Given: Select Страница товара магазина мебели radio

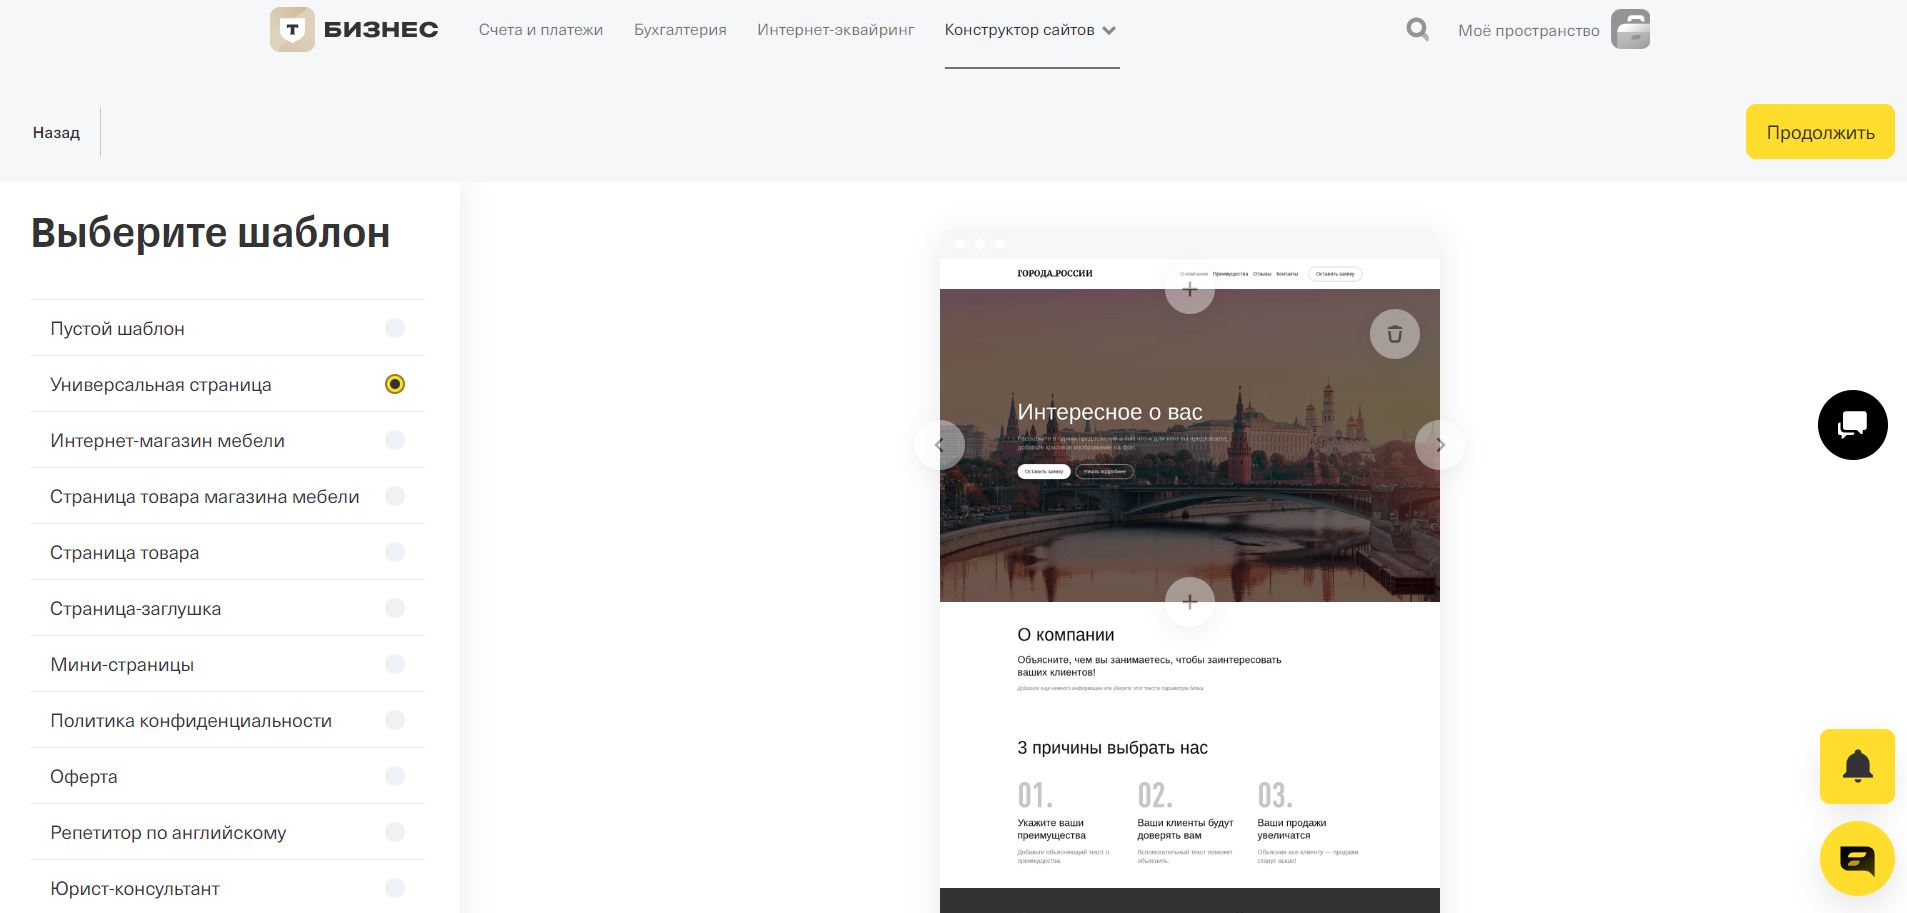Looking at the screenshot, I should 395,496.
